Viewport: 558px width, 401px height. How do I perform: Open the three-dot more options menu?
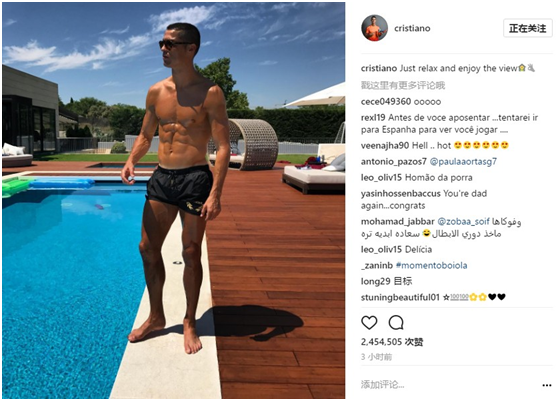[547, 385]
